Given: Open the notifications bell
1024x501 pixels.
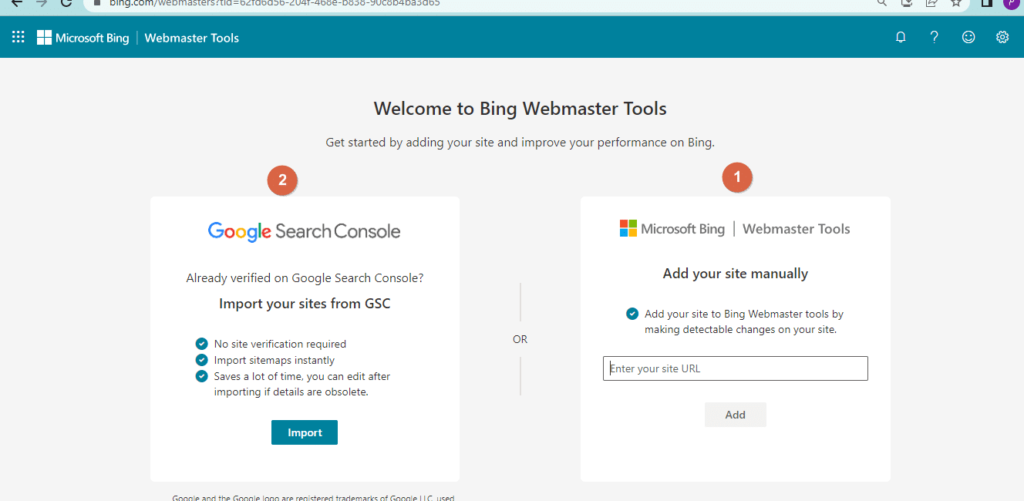Looking at the screenshot, I should 901,38.
